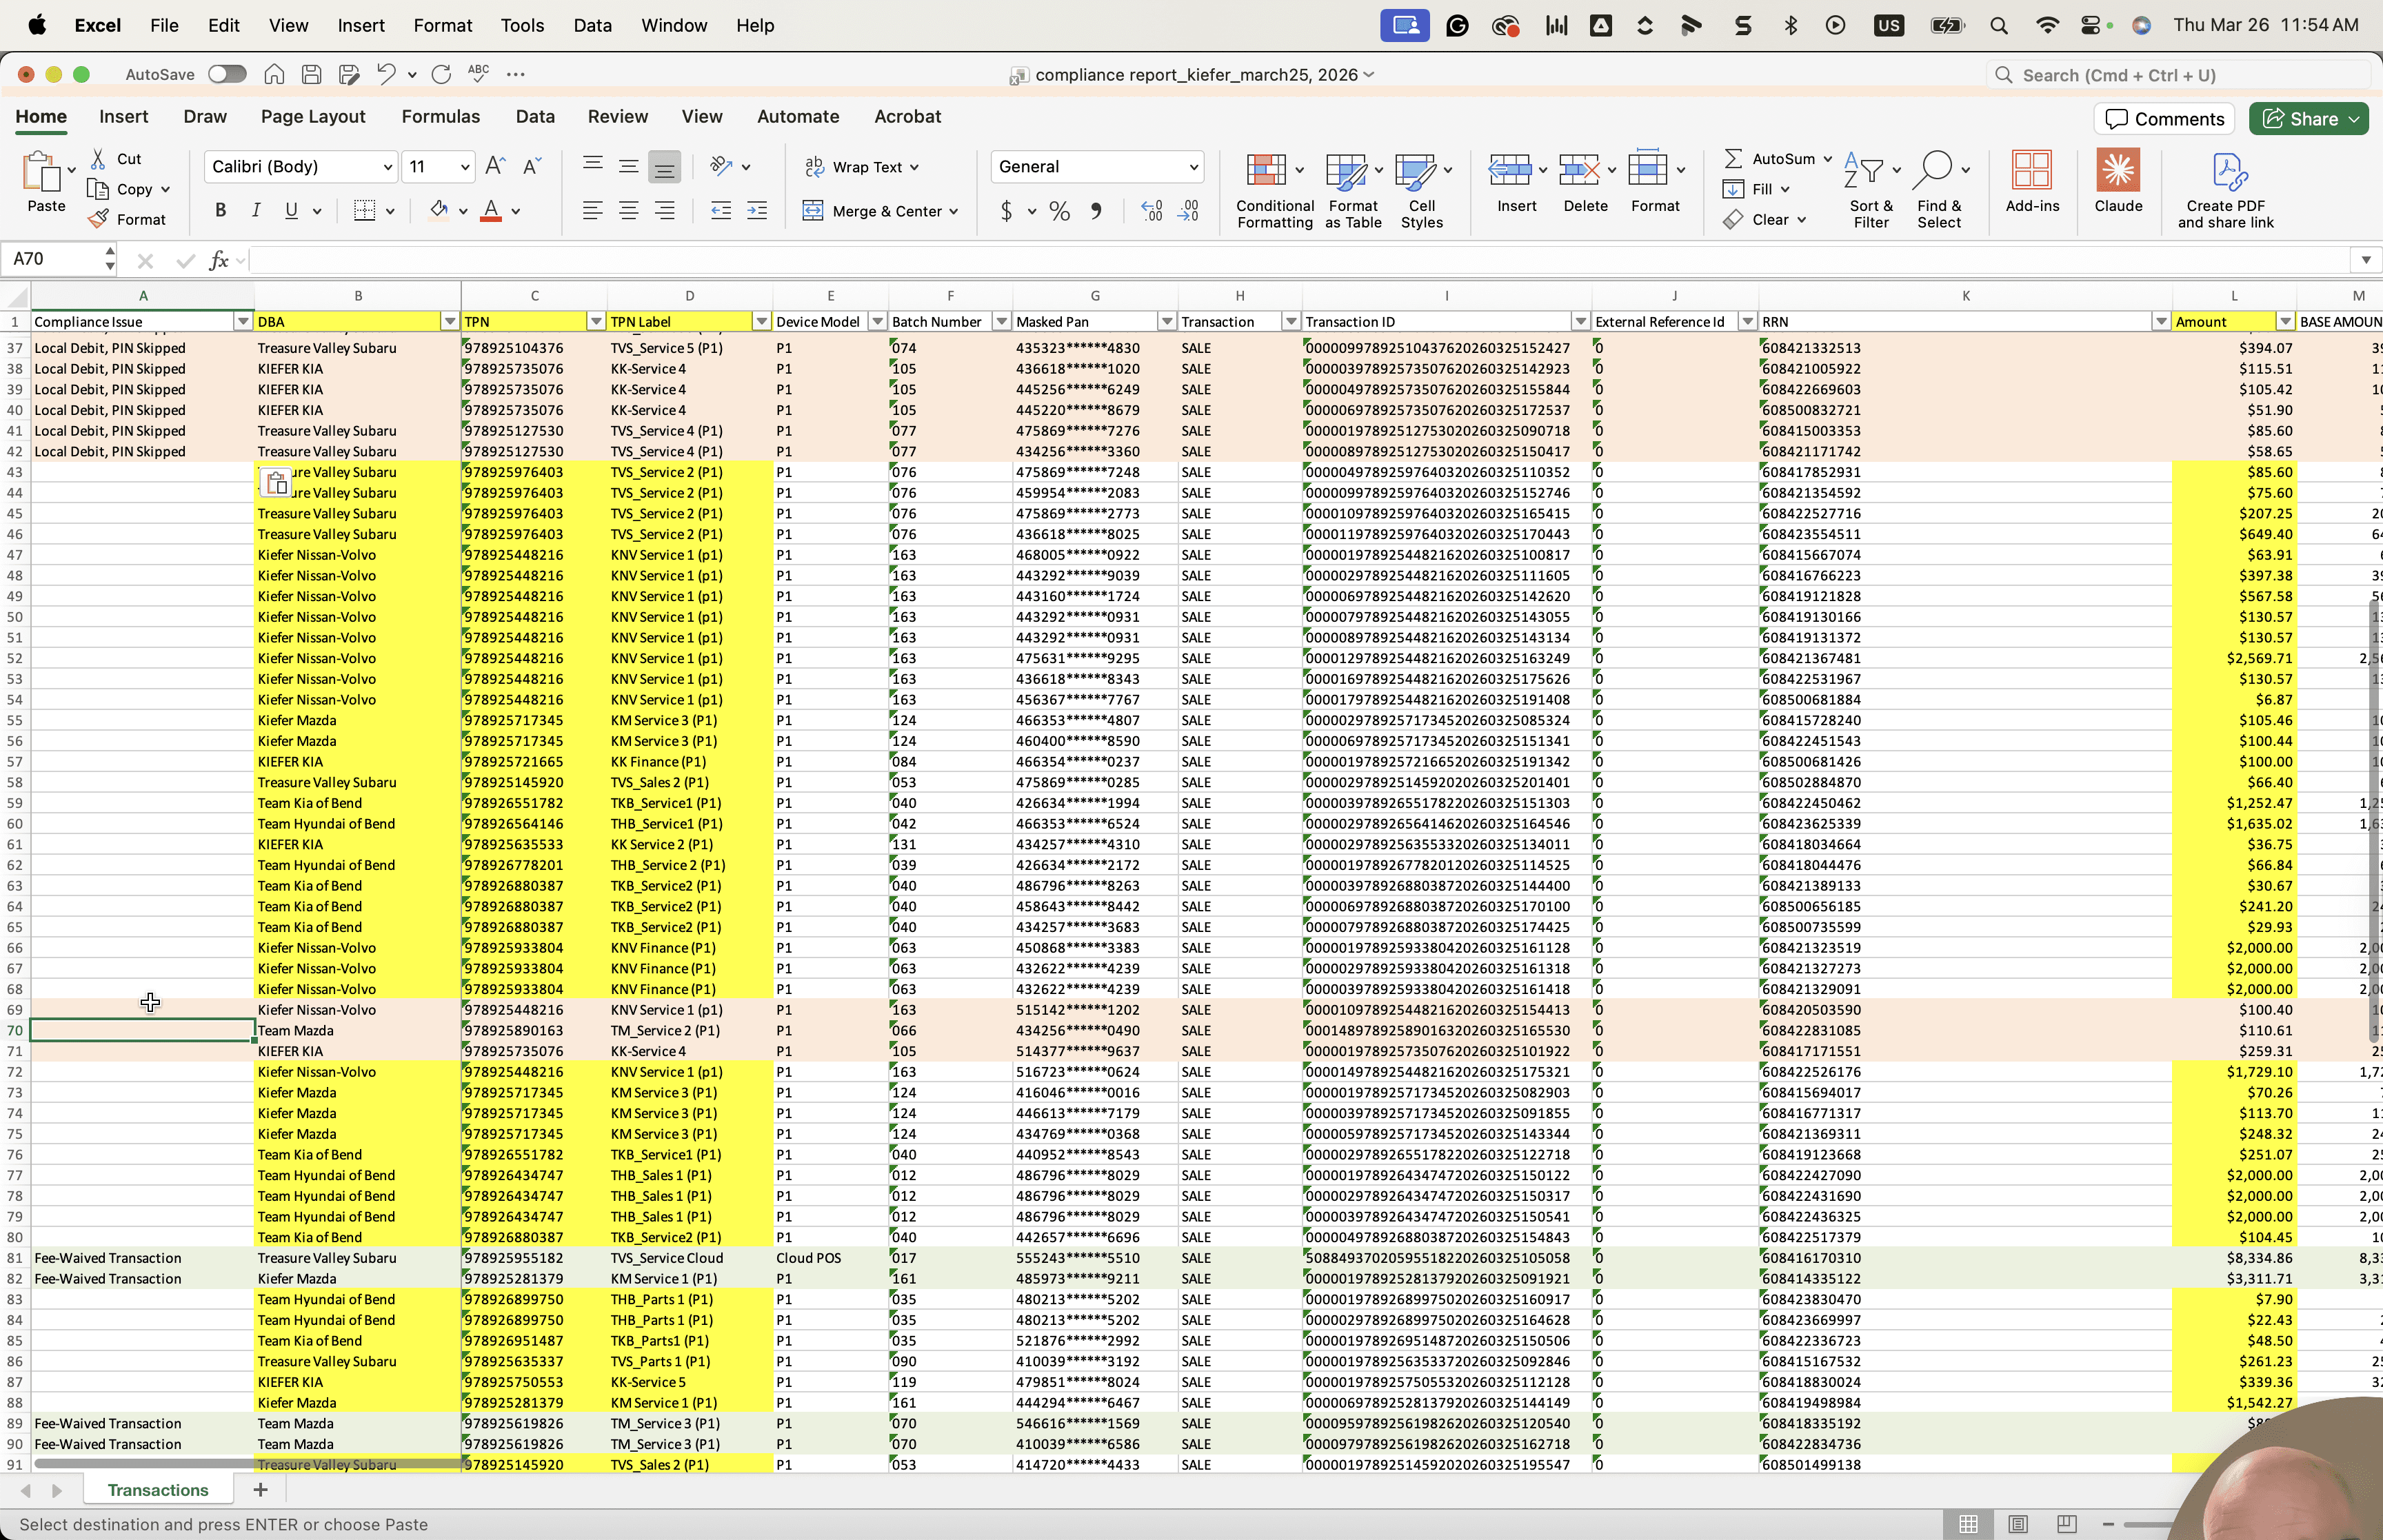Image resolution: width=2383 pixels, height=1540 pixels.
Task: Switch to Page Break Preview view
Action: tap(2066, 1524)
